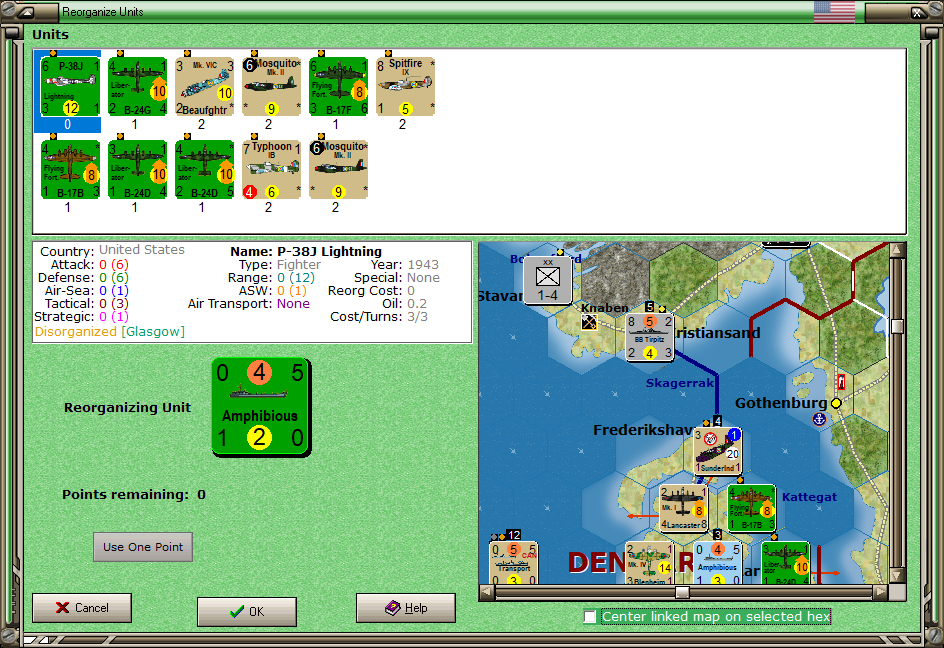Image resolution: width=944 pixels, height=648 pixels.
Task: Click the map scroll up arrow
Action: pos(897,249)
